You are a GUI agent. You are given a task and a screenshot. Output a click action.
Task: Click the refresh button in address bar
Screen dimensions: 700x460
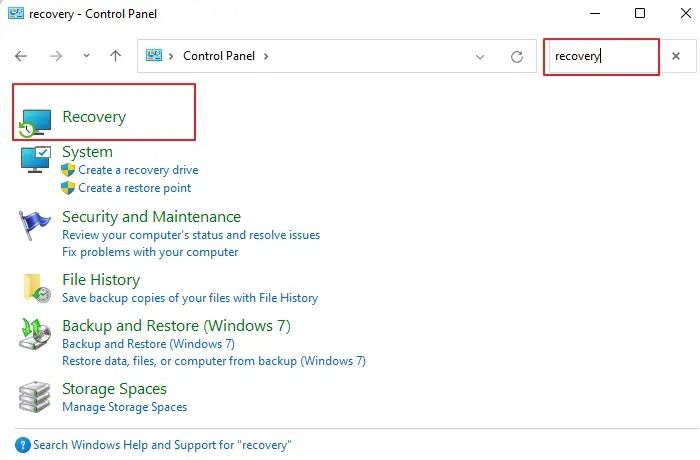pyautogui.click(x=517, y=57)
